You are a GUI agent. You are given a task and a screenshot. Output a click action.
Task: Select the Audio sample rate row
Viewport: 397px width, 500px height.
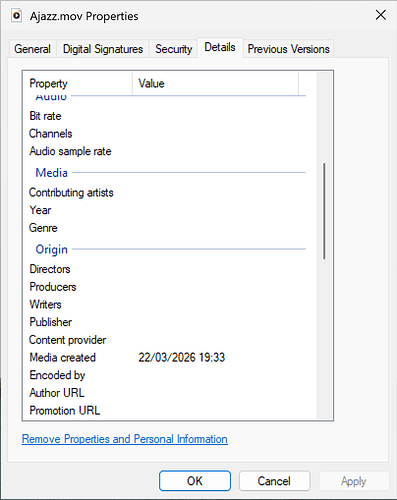(x=167, y=151)
